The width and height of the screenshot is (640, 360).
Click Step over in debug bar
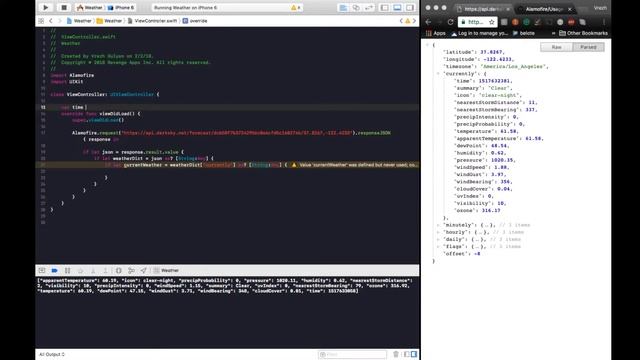(x=80, y=270)
